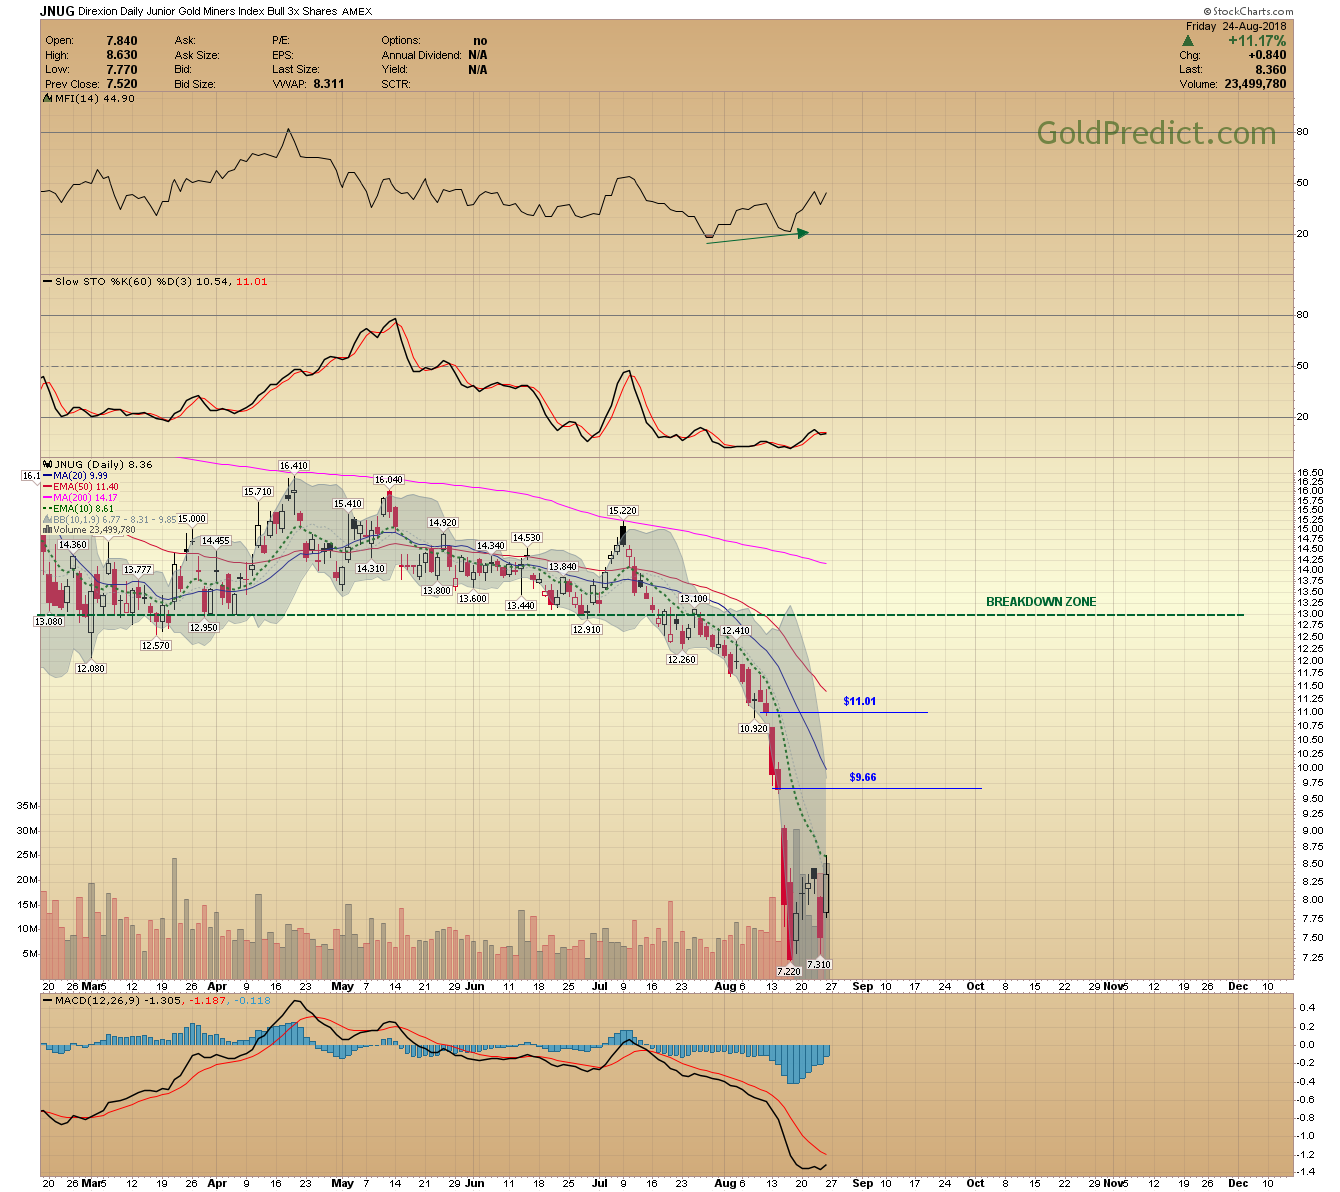The width and height of the screenshot is (1340, 1192).
Task: Click the '15.220' July high price label
Action: tap(623, 511)
